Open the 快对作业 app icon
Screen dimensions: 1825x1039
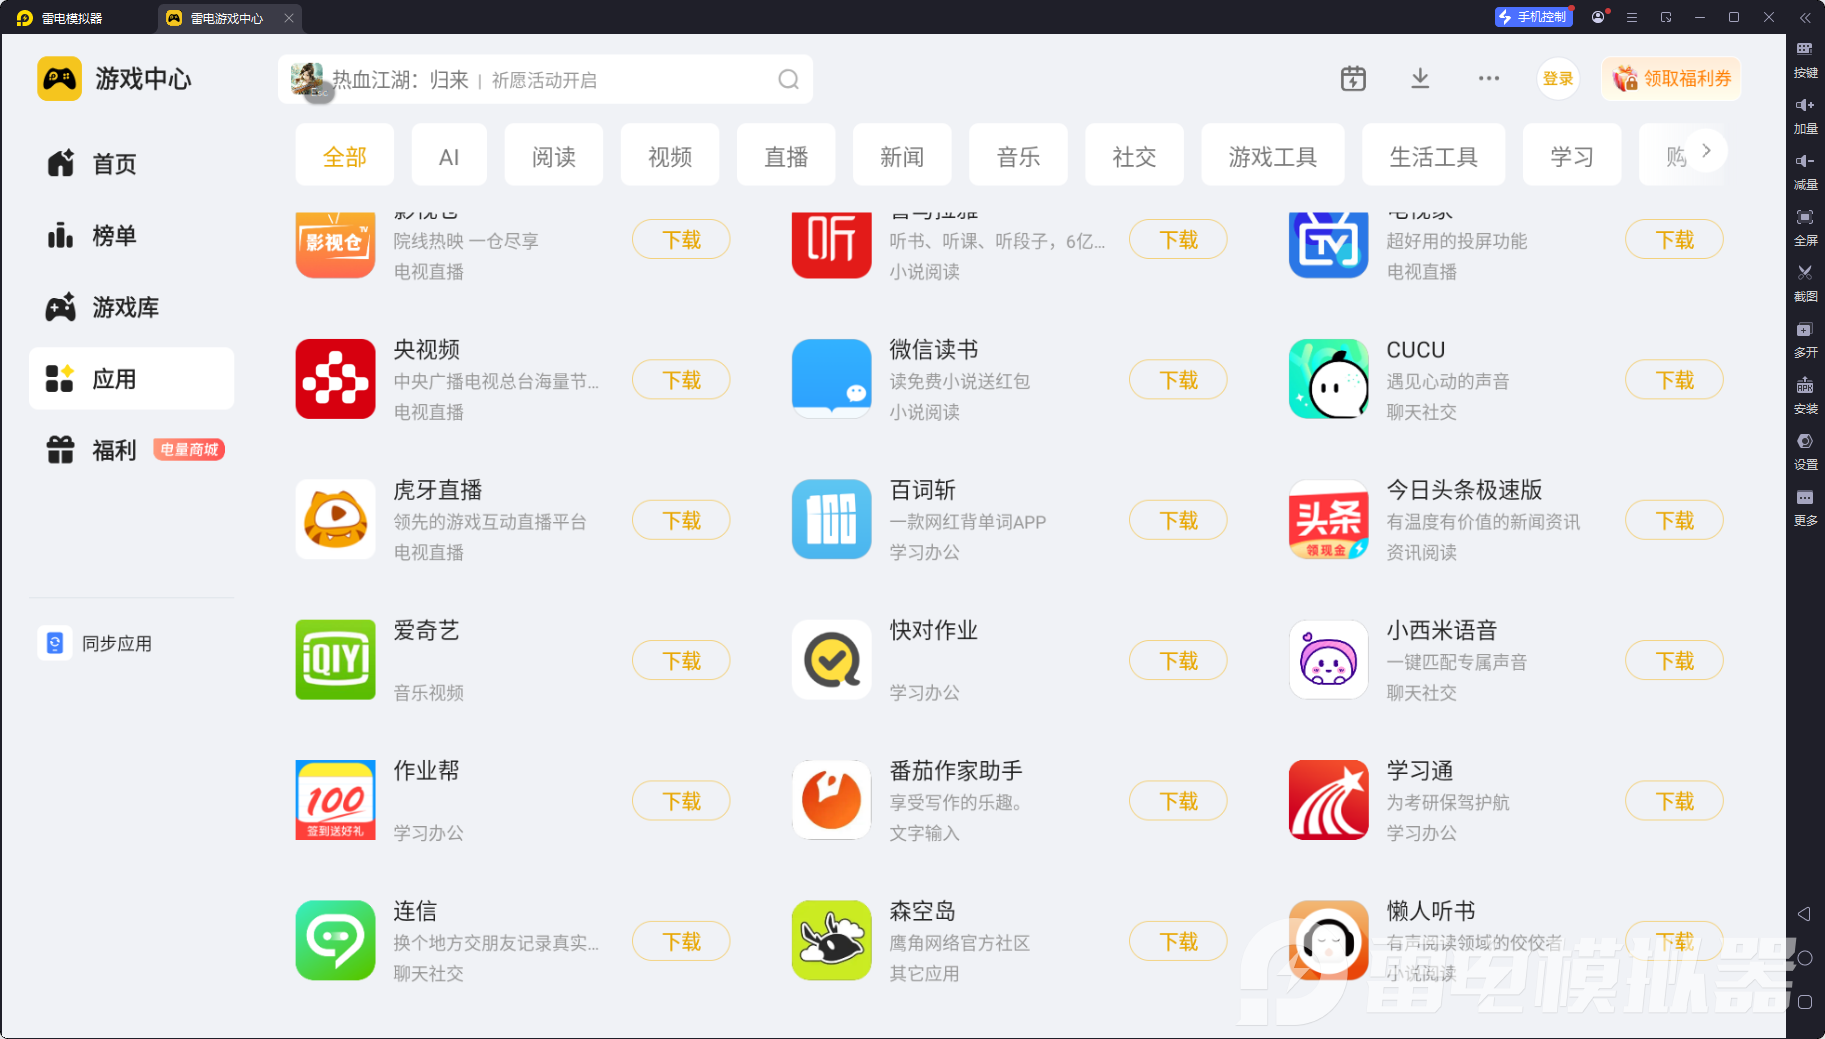[x=832, y=660]
